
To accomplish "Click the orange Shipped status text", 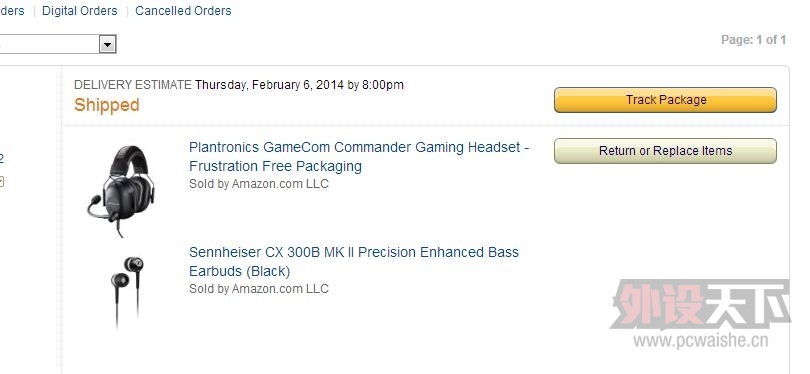I will pyautogui.click(x=107, y=105).
